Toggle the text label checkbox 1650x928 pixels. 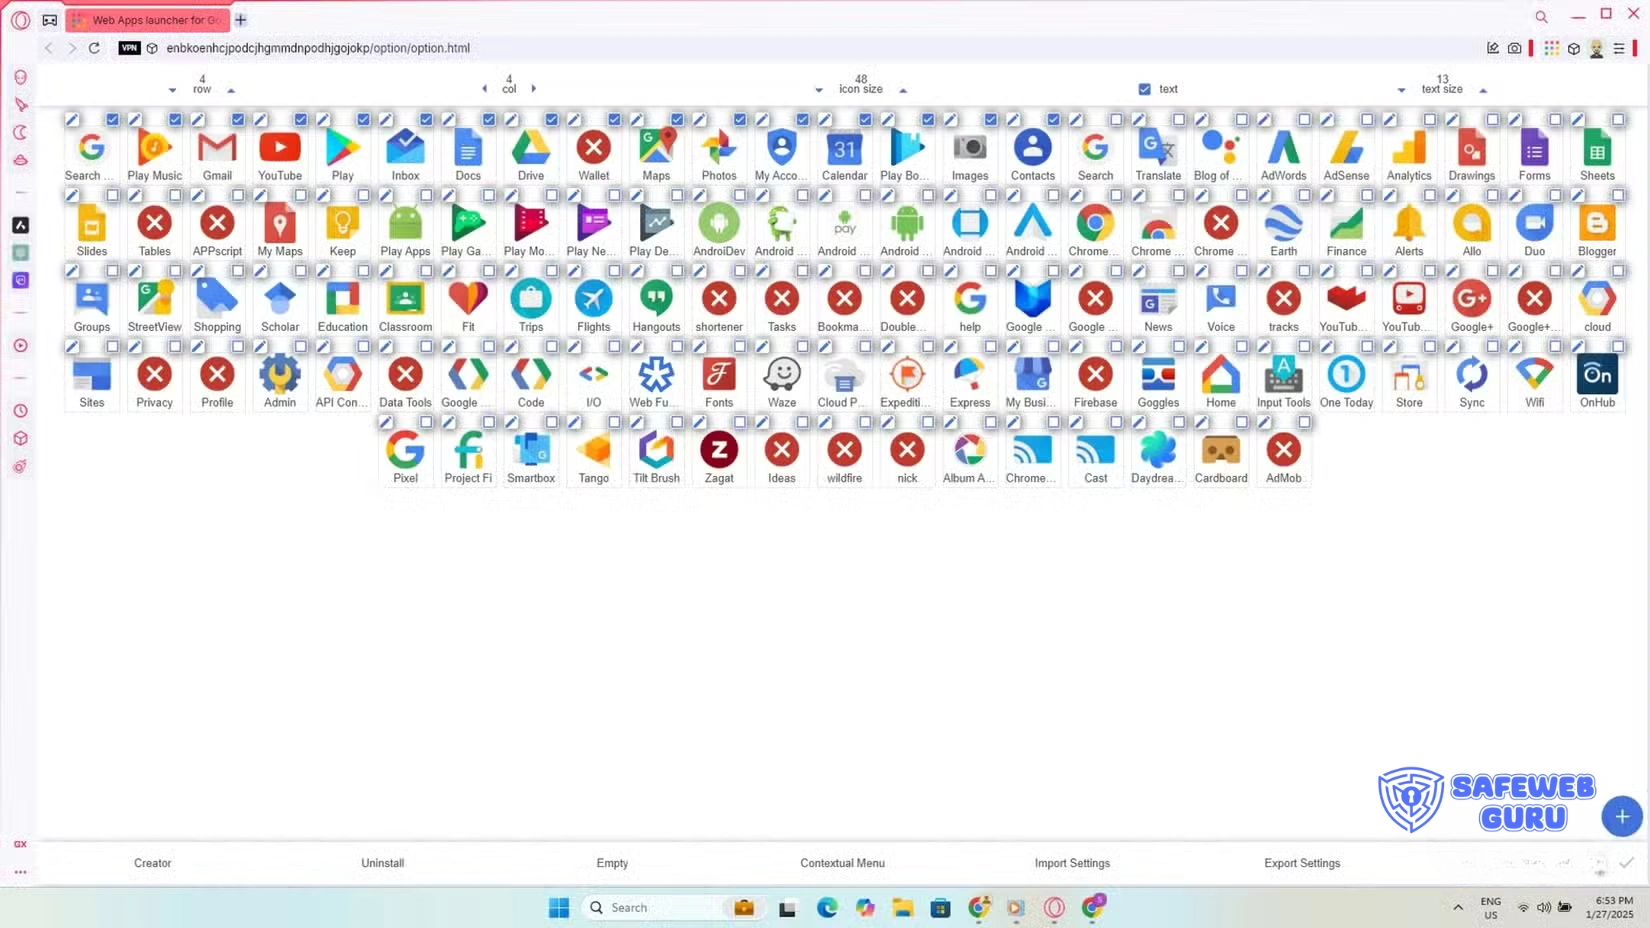[x=1145, y=89]
